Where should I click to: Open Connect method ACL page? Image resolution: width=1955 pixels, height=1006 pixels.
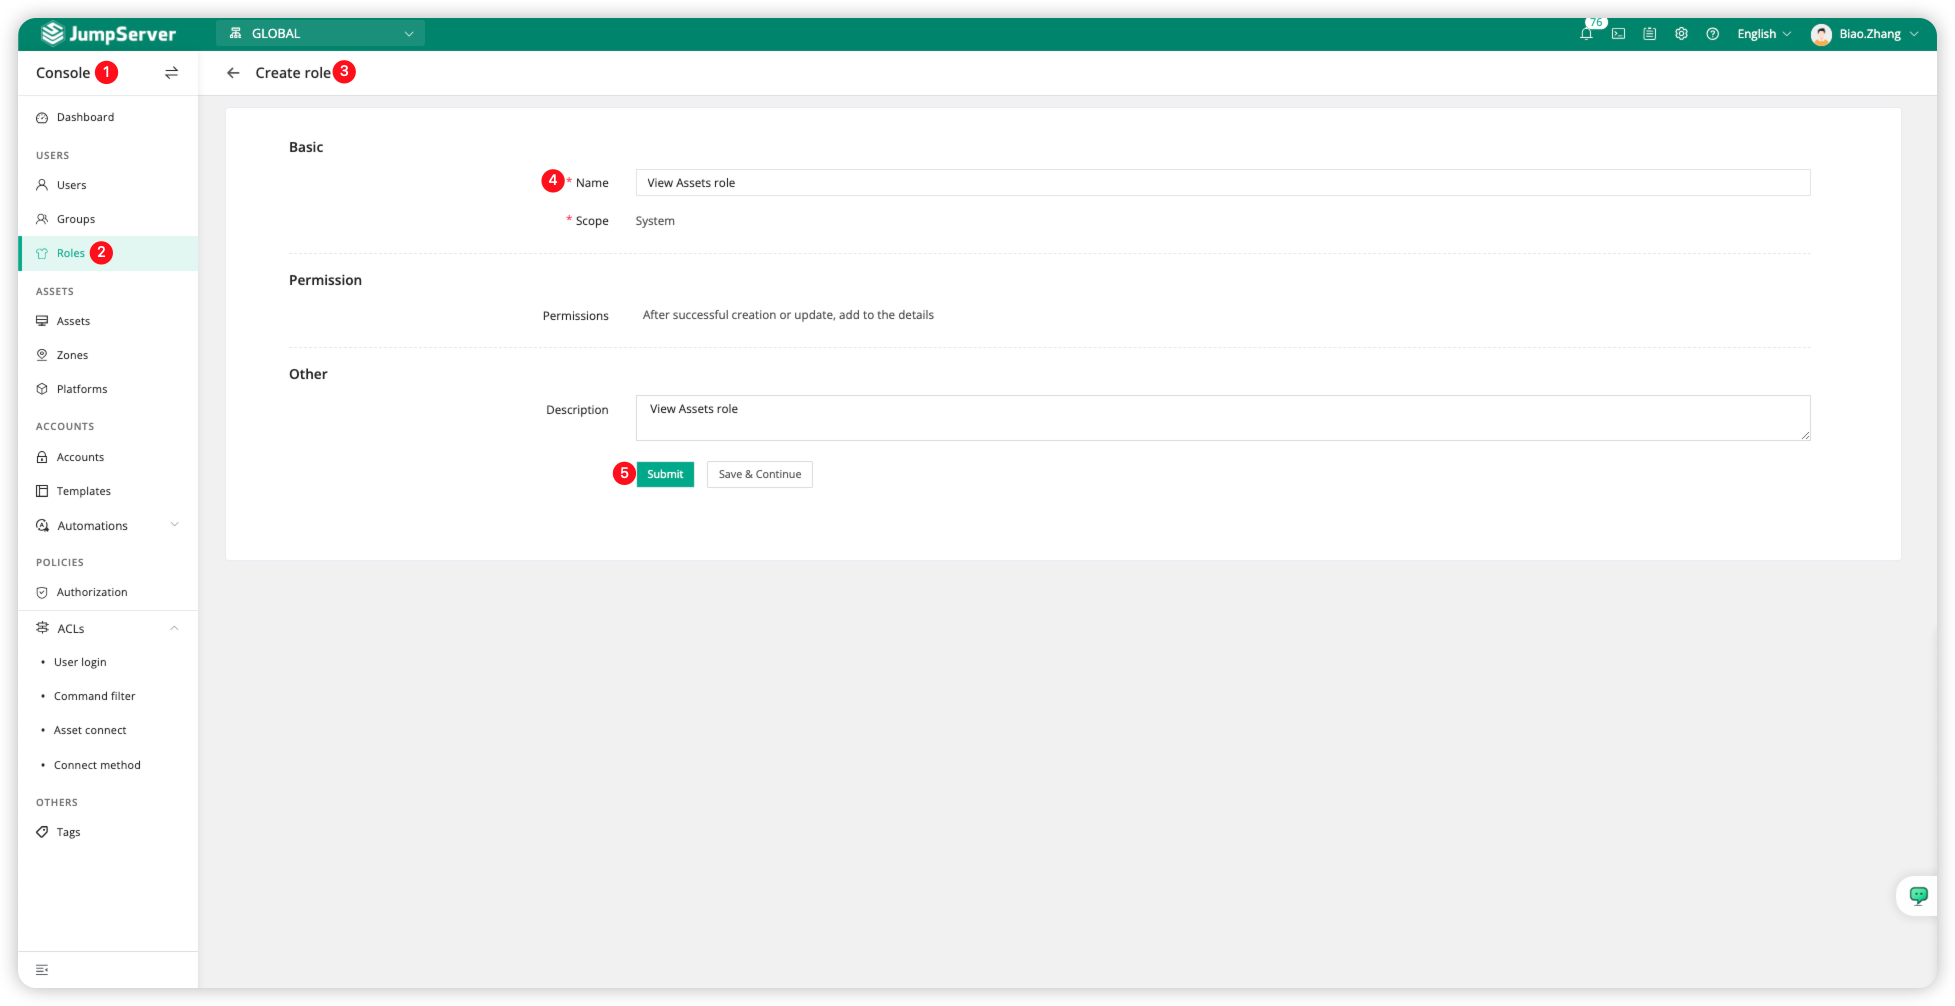(x=108, y=765)
